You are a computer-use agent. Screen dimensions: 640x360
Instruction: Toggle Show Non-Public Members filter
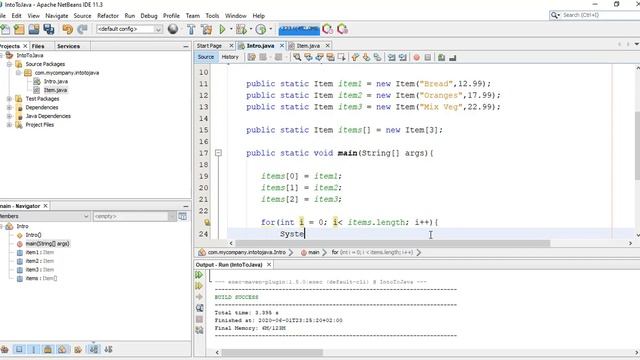point(48,349)
